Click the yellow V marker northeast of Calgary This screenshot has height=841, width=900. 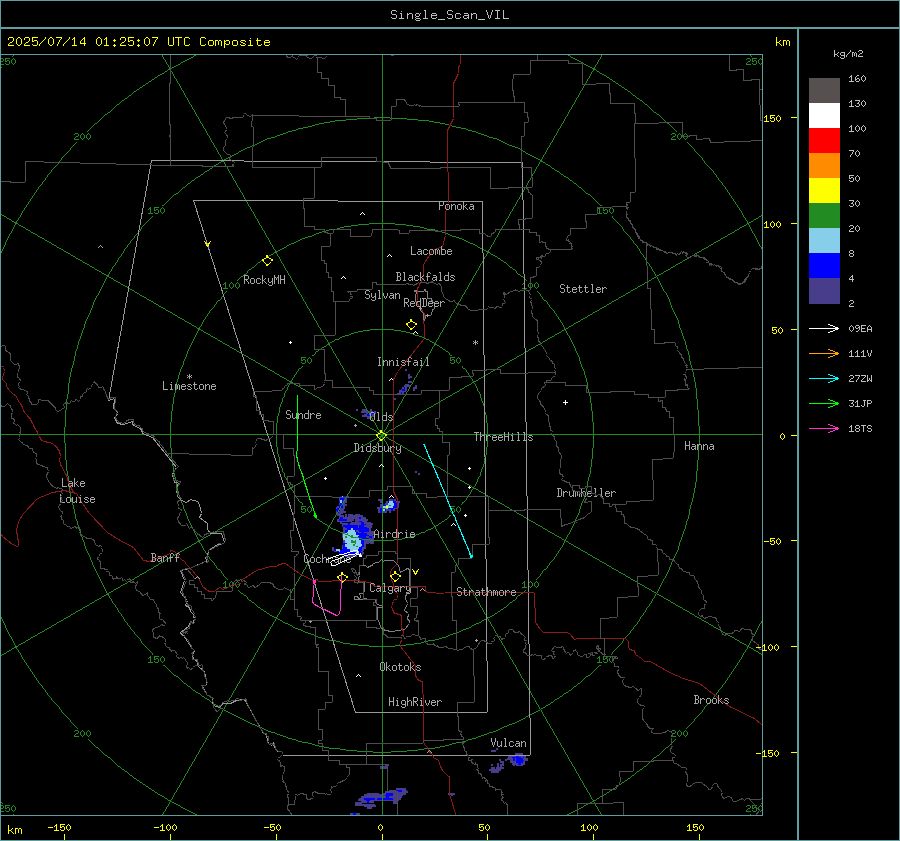click(x=416, y=572)
